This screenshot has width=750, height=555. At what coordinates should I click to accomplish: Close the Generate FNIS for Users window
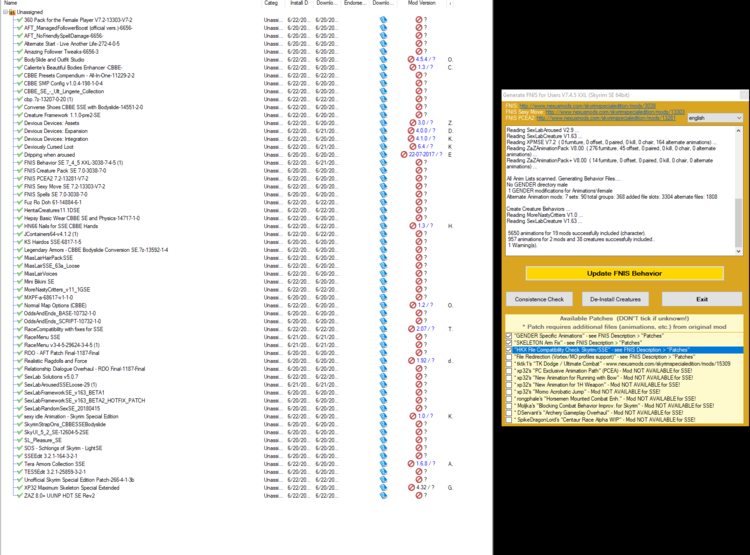point(743,95)
